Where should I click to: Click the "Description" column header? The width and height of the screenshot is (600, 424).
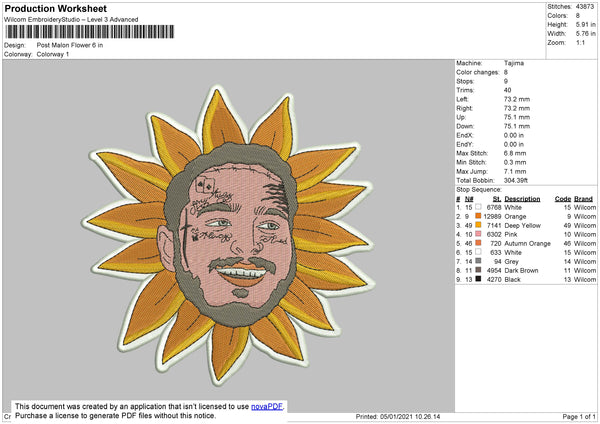(522, 199)
